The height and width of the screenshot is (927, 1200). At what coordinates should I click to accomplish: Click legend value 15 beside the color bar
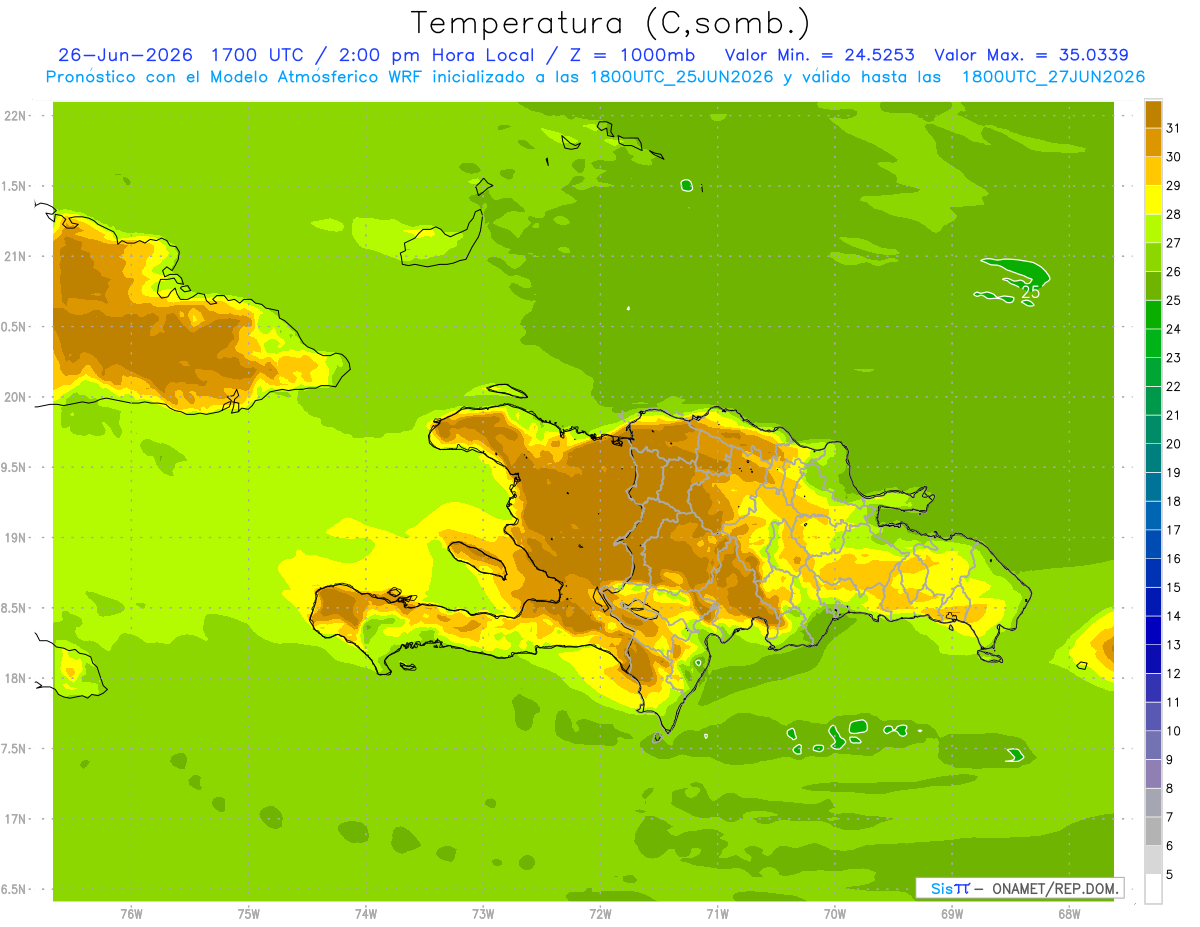[x=1174, y=587]
